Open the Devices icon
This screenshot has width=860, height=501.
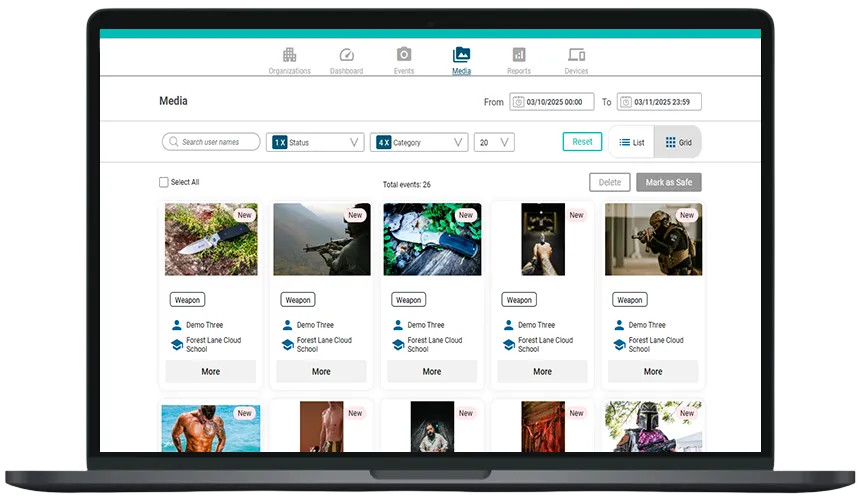click(576, 54)
